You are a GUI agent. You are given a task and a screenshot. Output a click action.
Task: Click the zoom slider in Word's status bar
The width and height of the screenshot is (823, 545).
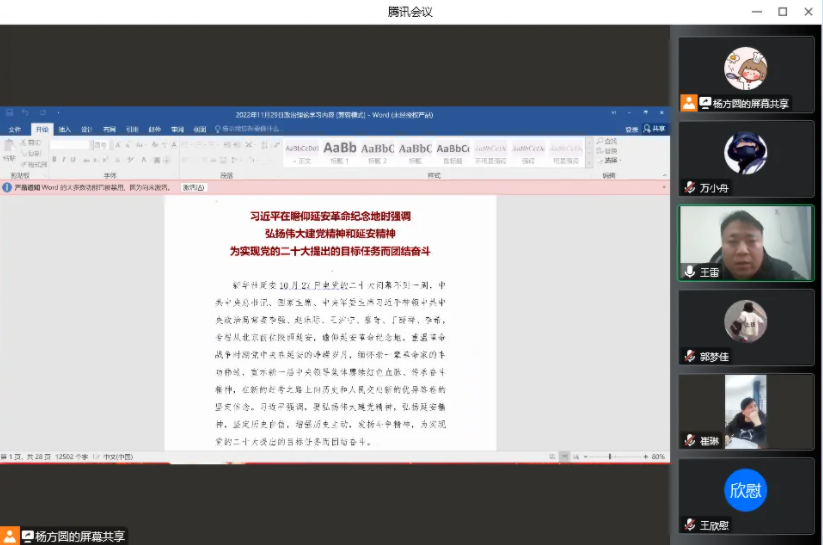point(610,456)
